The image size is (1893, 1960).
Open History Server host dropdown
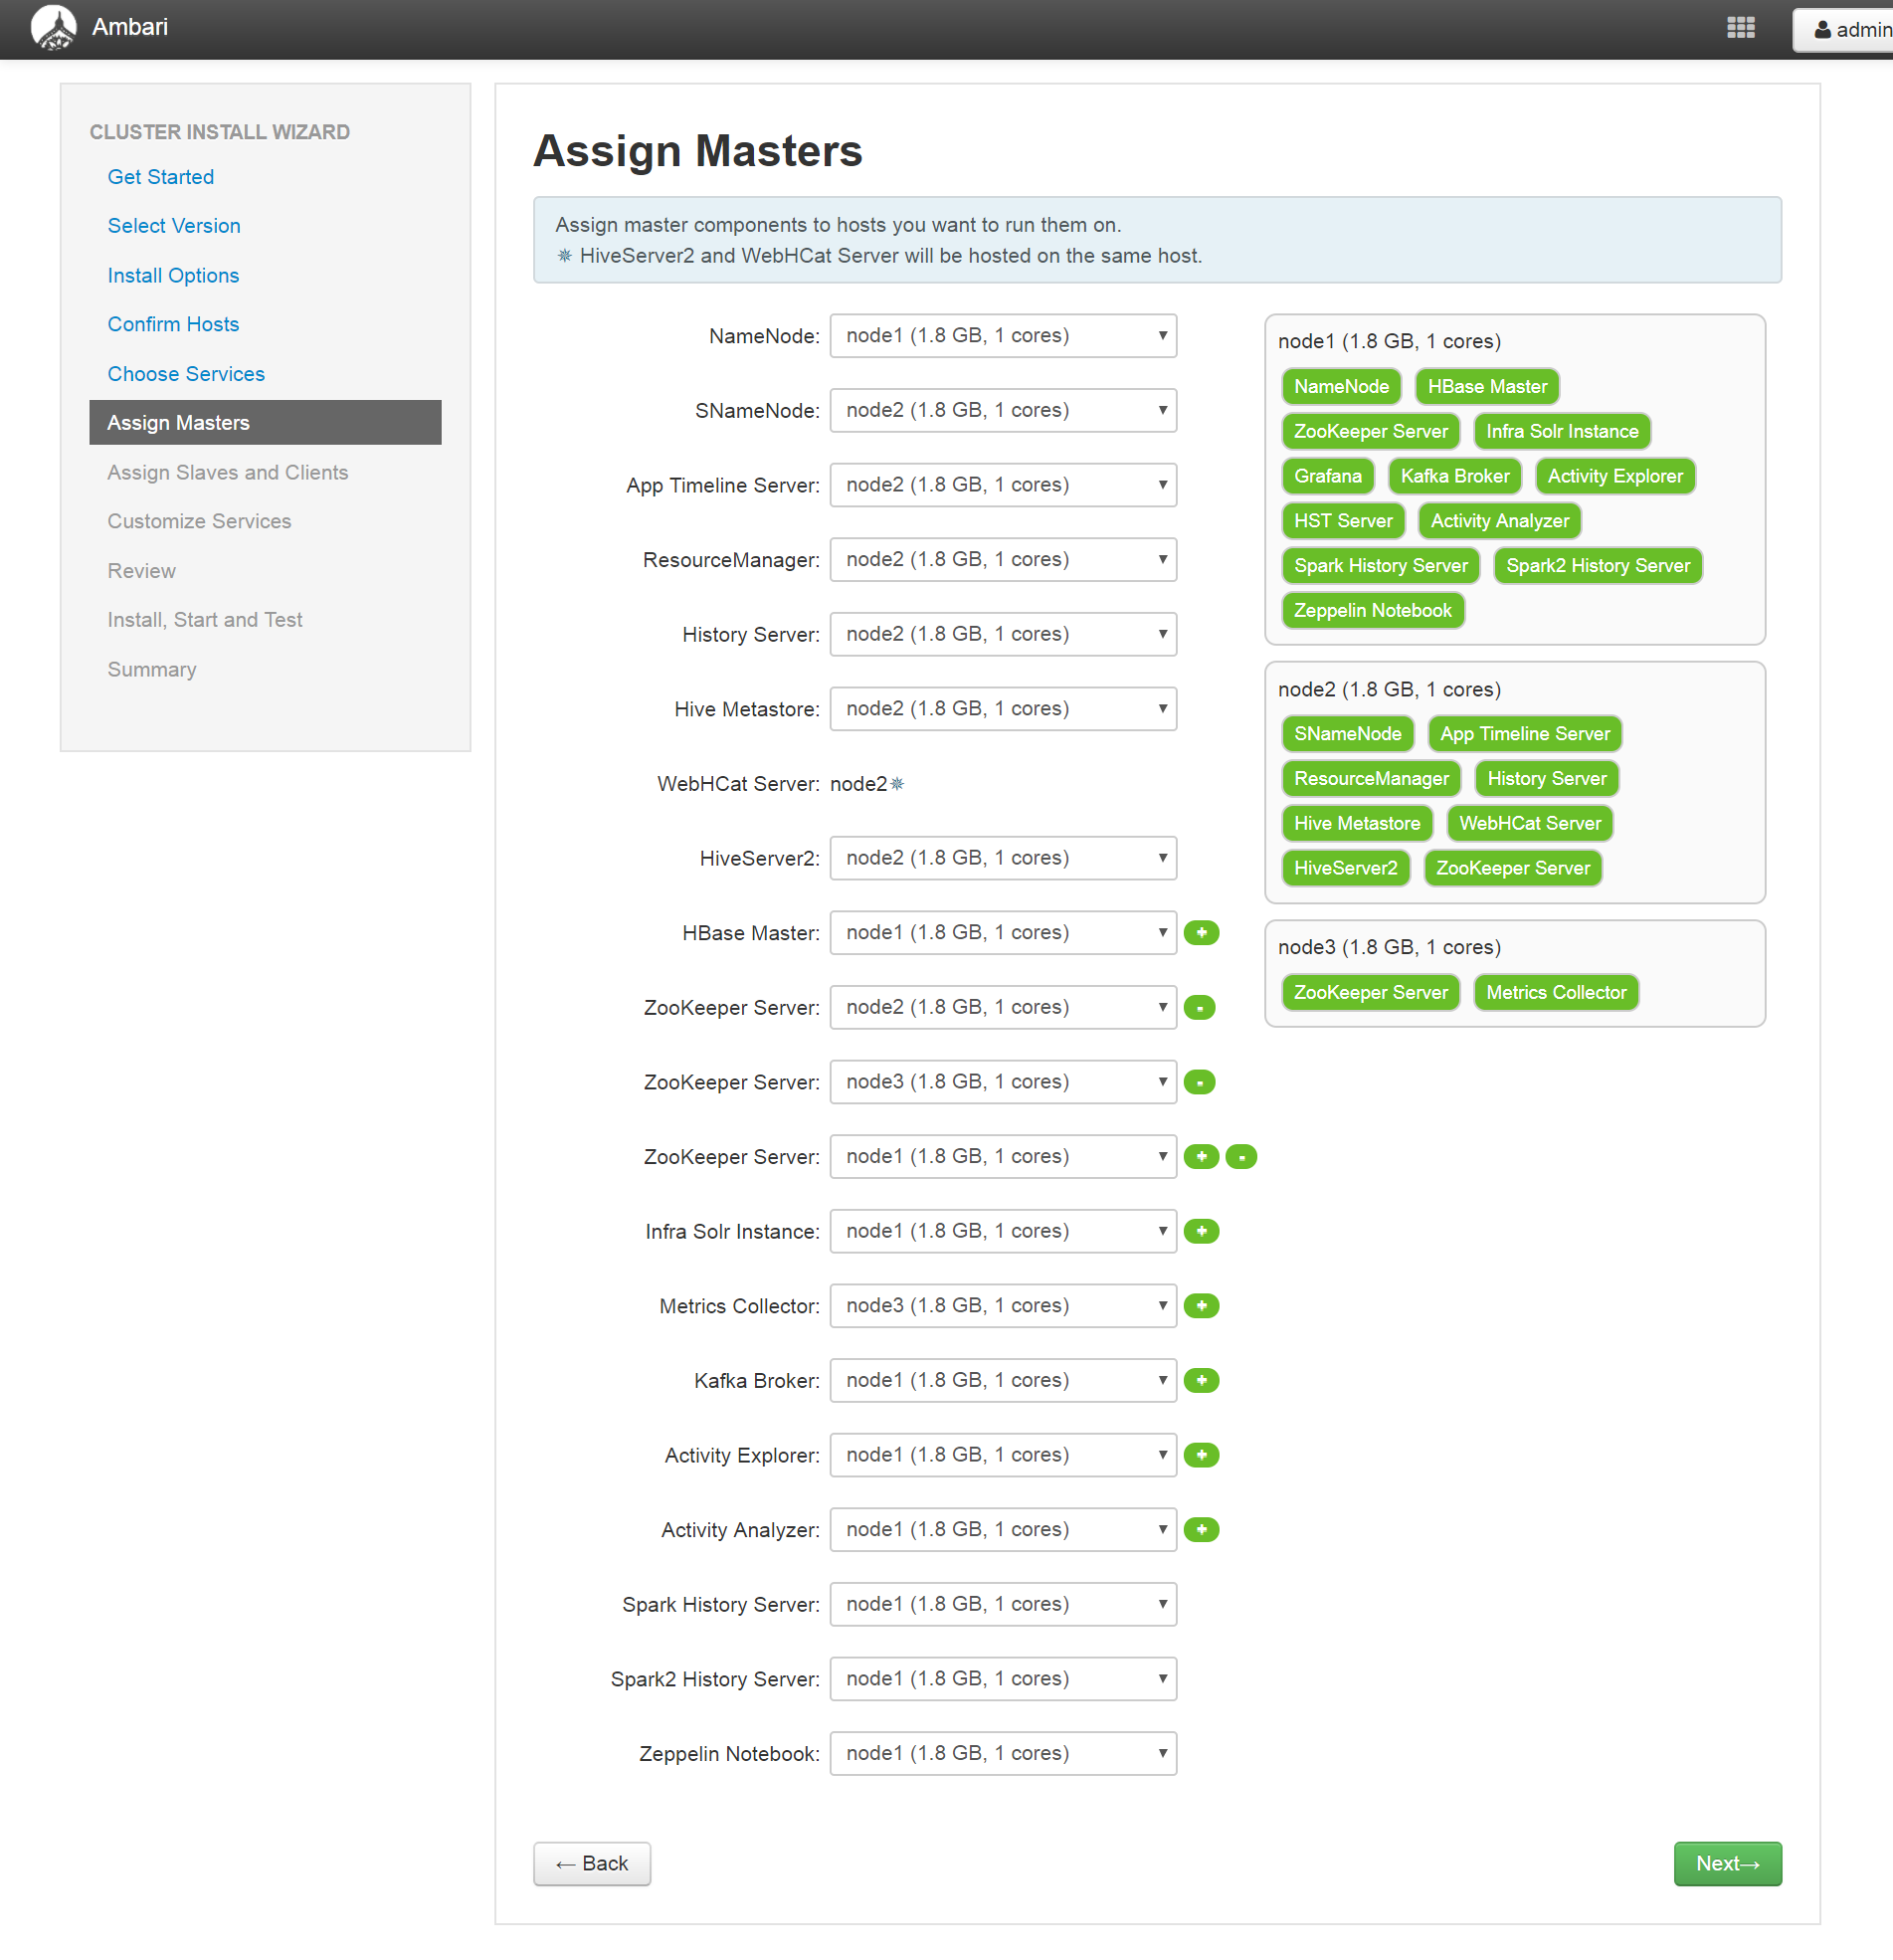(x=1003, y=634)
